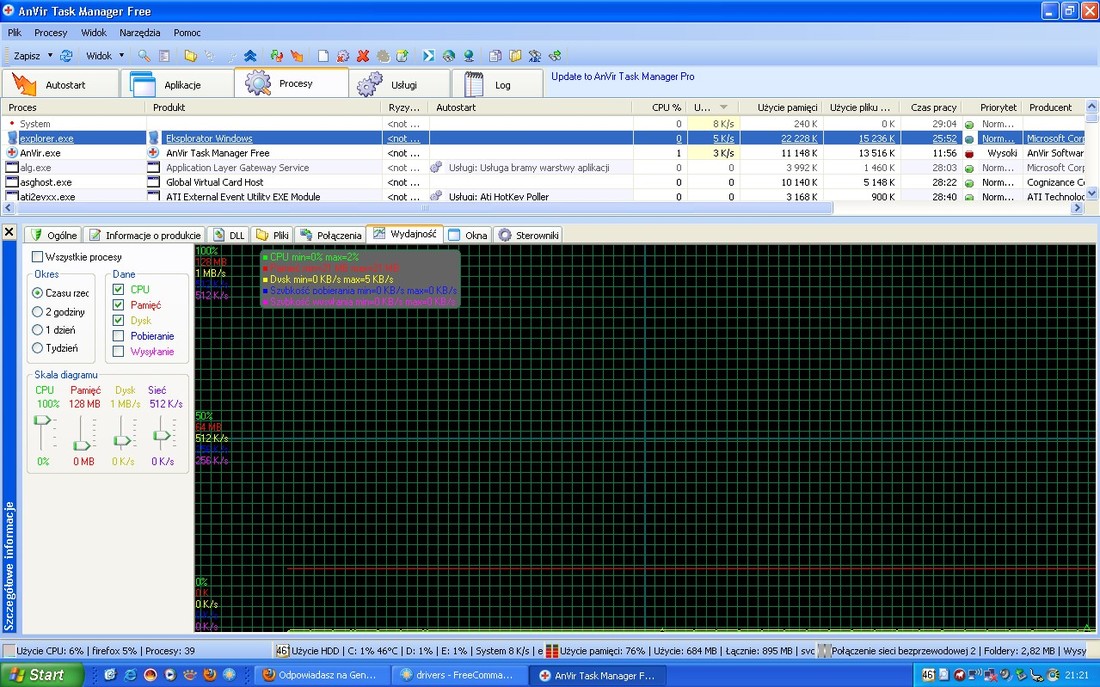
Task: Open the Sterowniki details tab
Action: point(528,235)
